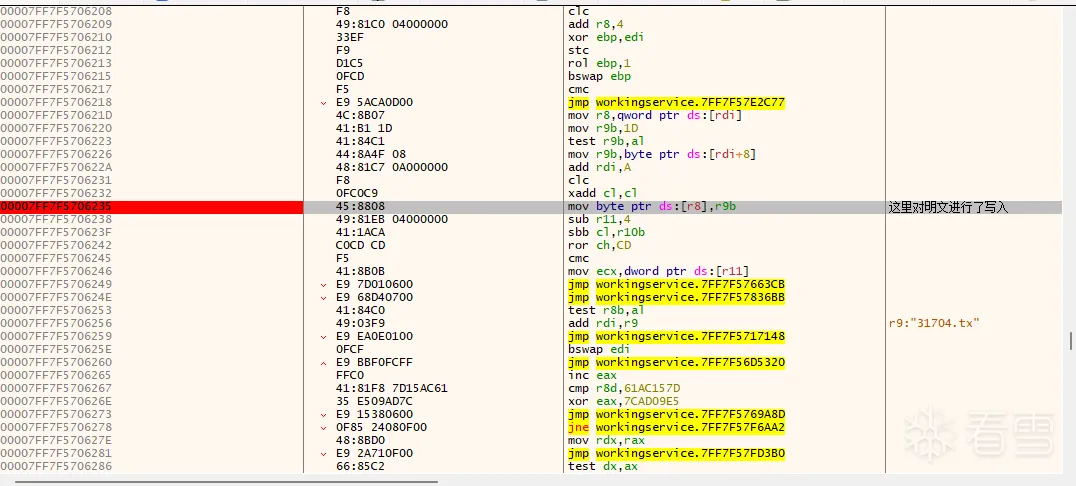Screen dimensions: 1076x486
Task: Select instruction sbb cl,r10b
Action: 607,233
